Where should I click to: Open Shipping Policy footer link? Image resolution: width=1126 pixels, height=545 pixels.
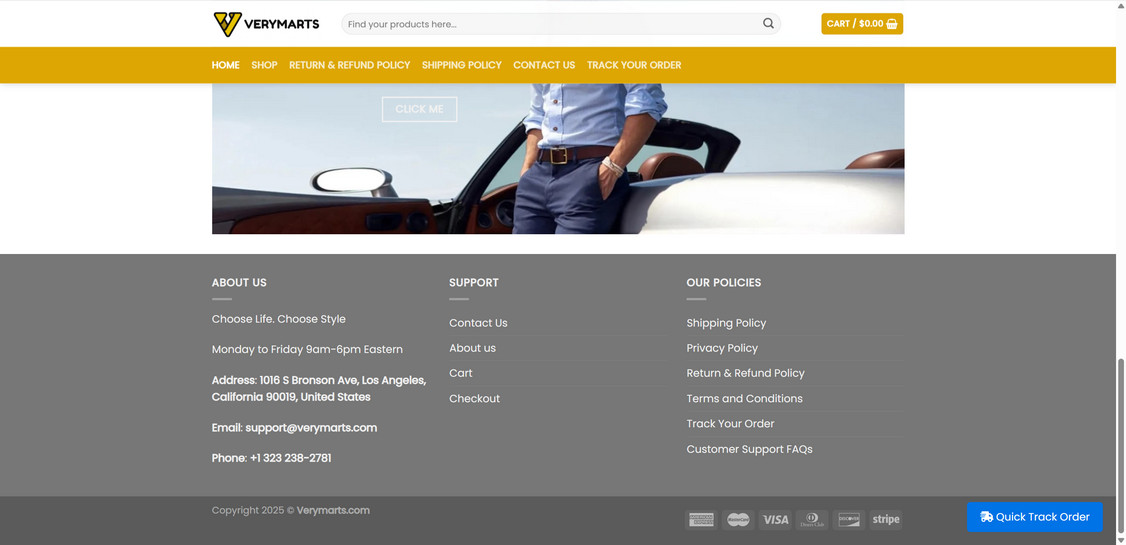pyautogui.click(x=726, y=323)
